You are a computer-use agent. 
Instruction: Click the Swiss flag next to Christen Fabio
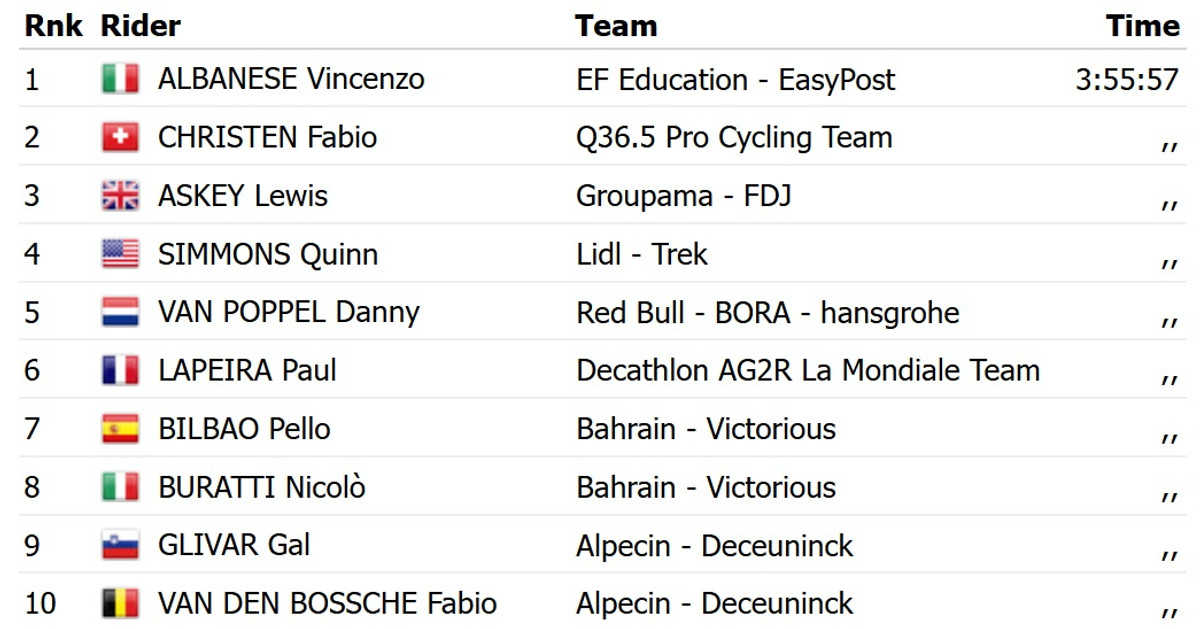(120, 137)
